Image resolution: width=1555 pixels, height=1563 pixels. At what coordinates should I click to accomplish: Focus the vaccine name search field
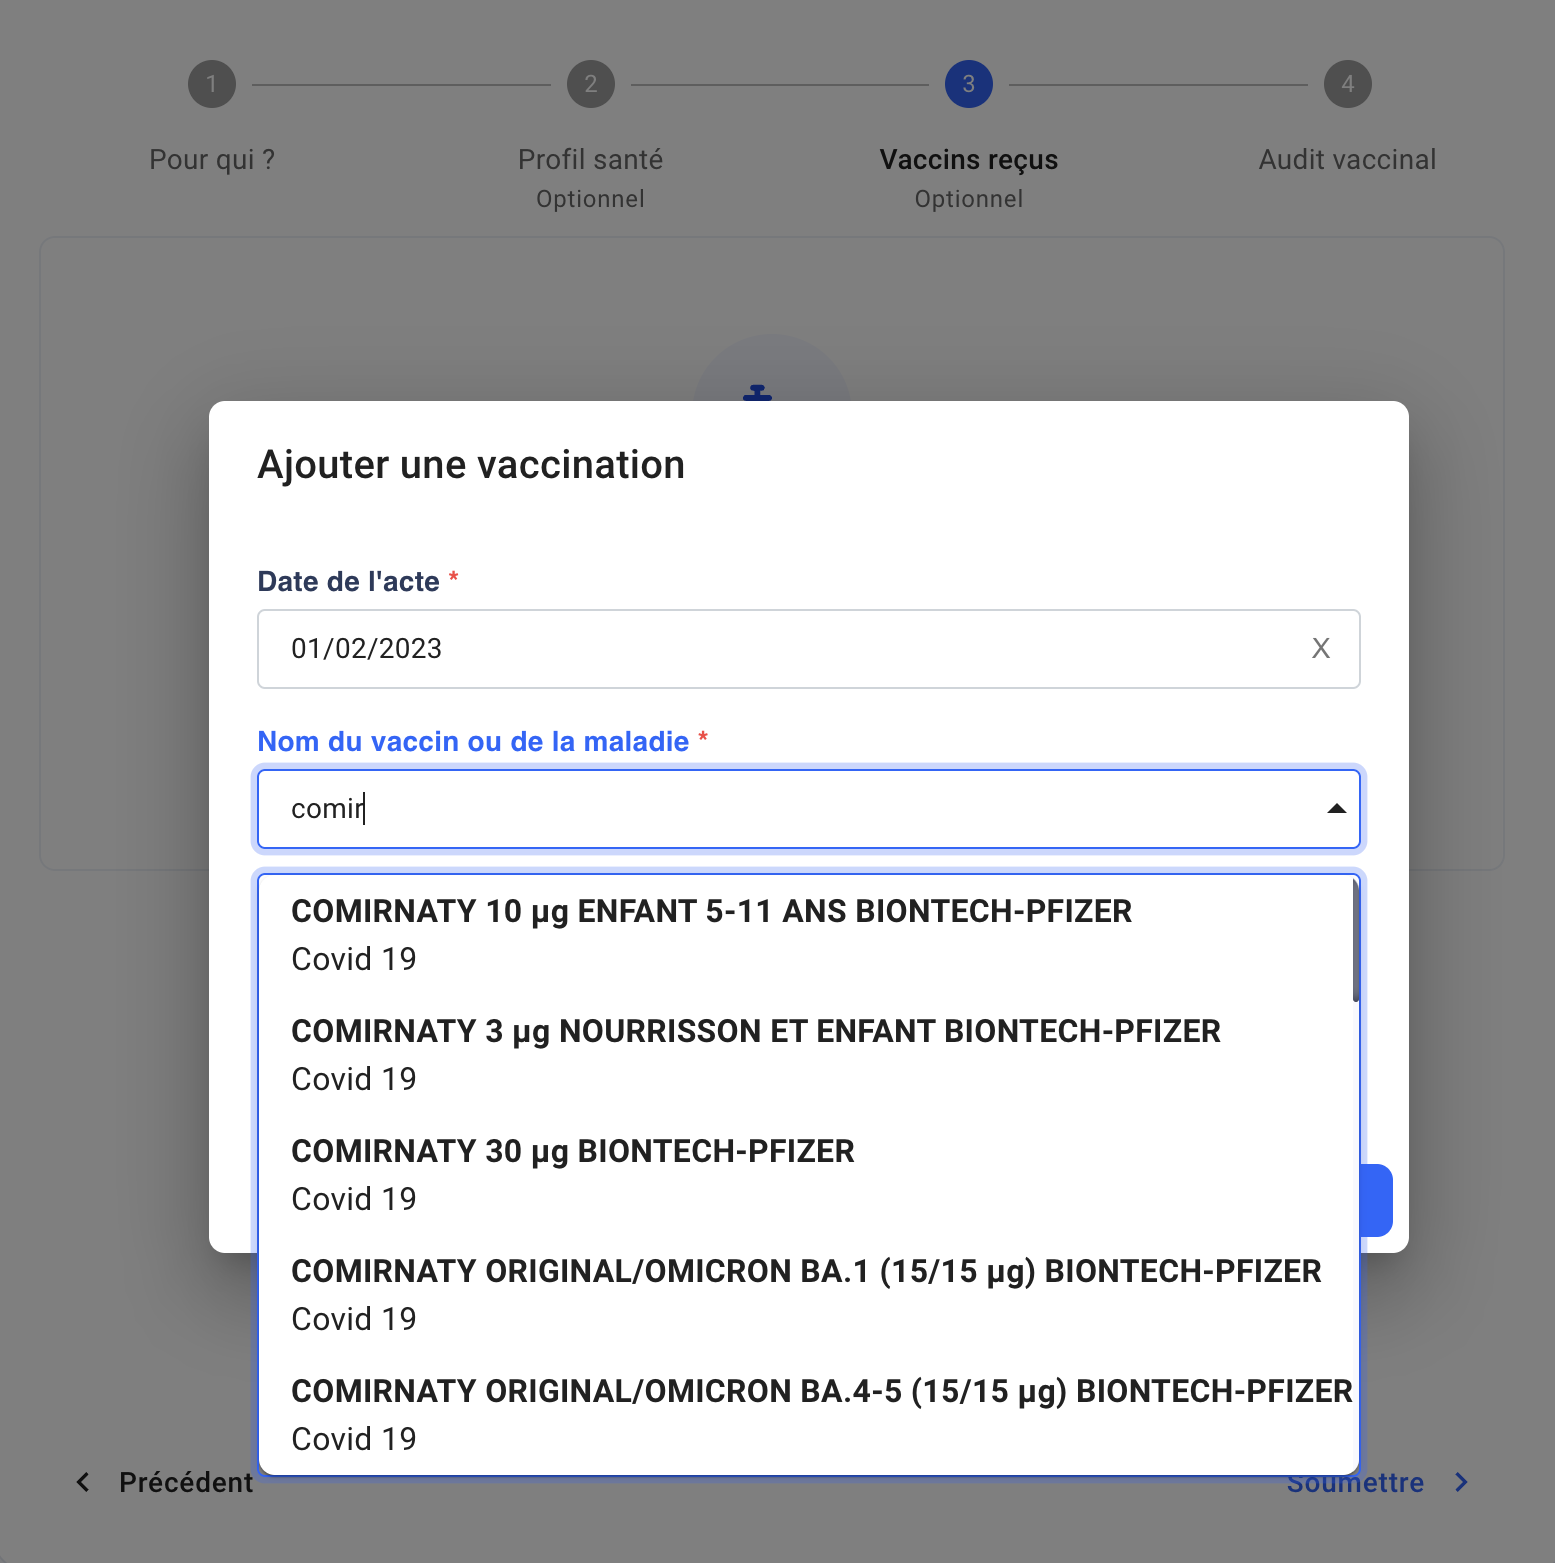tap(809, 809)
